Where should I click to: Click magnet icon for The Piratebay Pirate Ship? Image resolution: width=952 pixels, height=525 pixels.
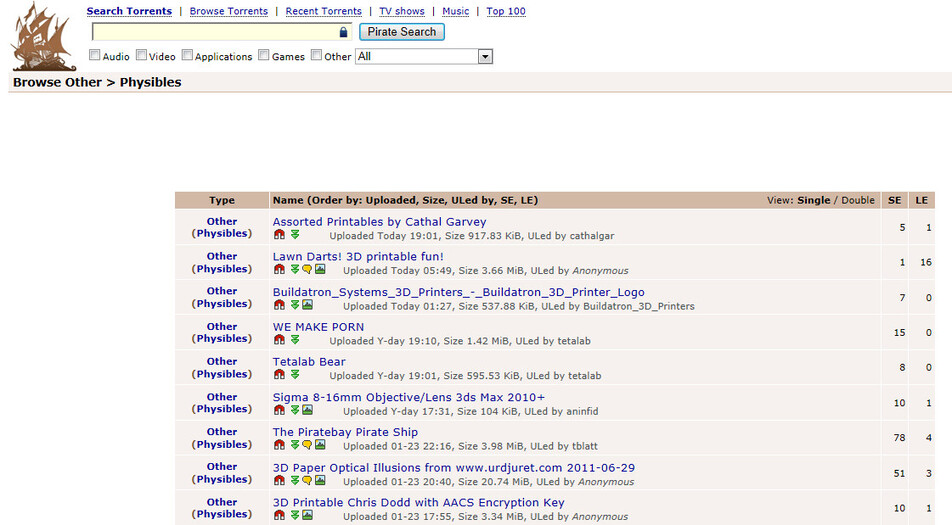279,445
